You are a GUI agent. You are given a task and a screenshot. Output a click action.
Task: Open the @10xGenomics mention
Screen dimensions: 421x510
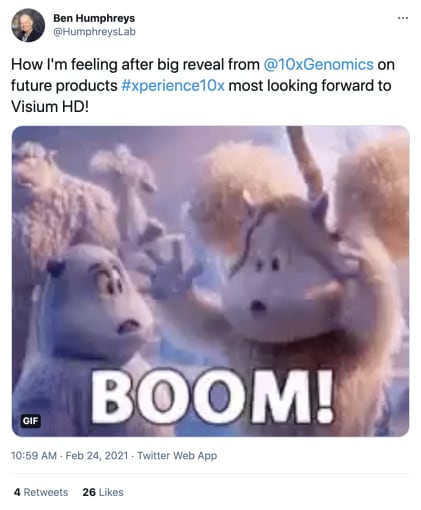tap(318, 64)
